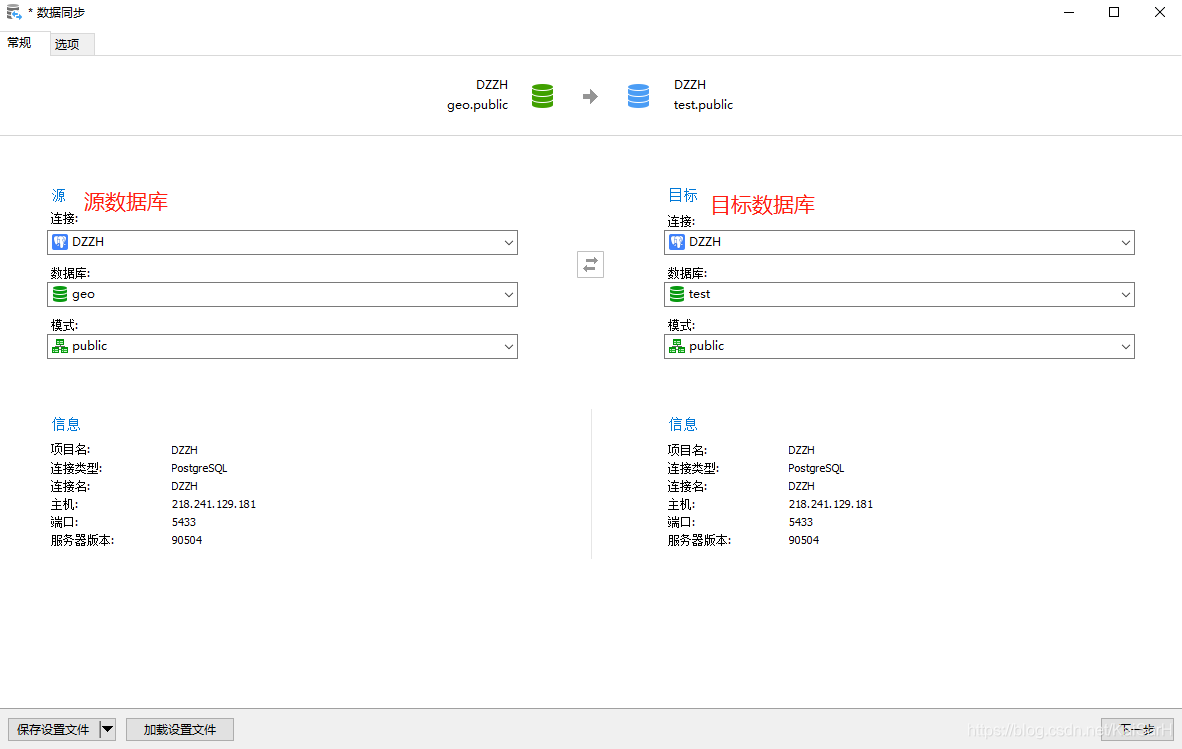
Task: Click the PostgreSQL icon in source connection field
Action: [59, 241]
